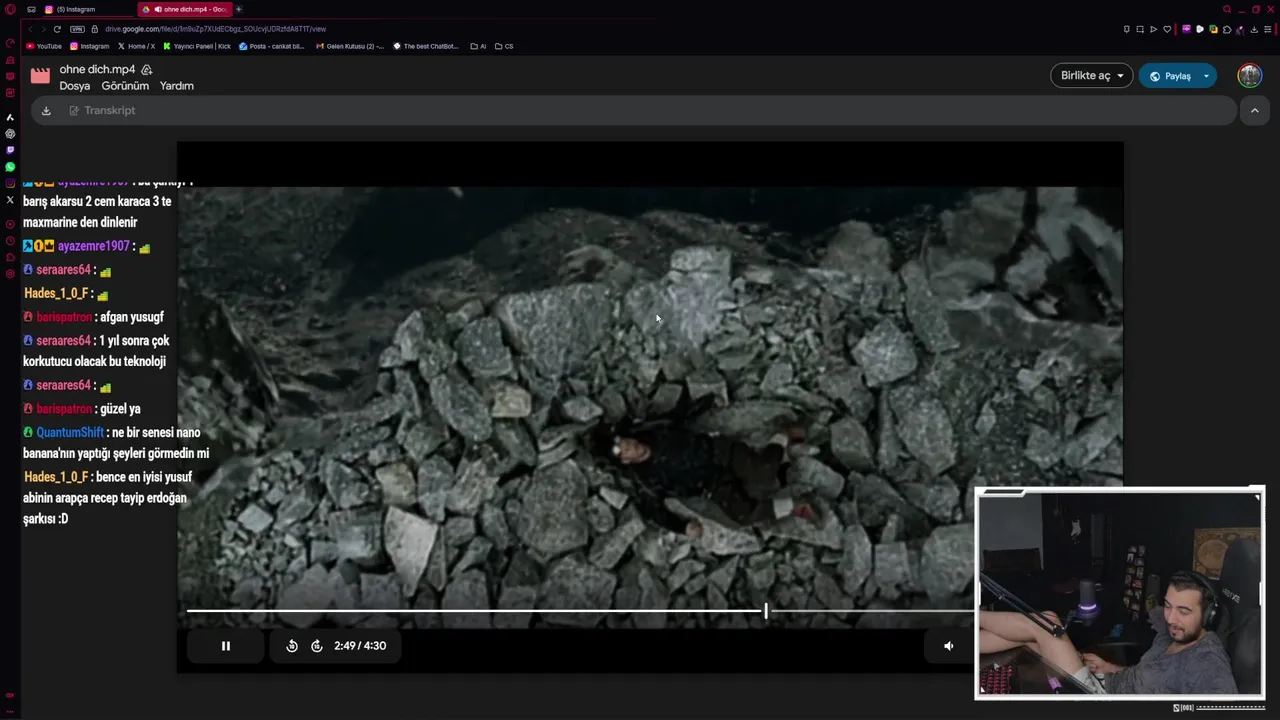Reload the page
This screenshot has width=1280, height=720.
pyautogui.click(x=57, y=29)
